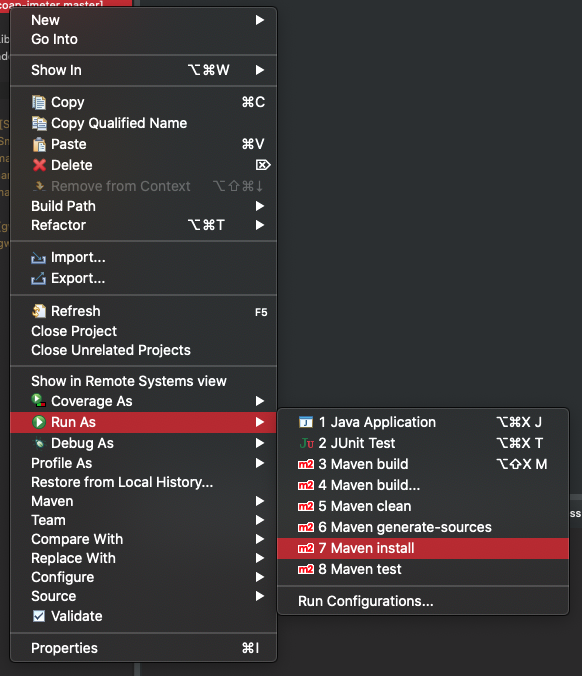The image size is (582, 676).
Task: Click the Refresh icon
Action: 39,311
